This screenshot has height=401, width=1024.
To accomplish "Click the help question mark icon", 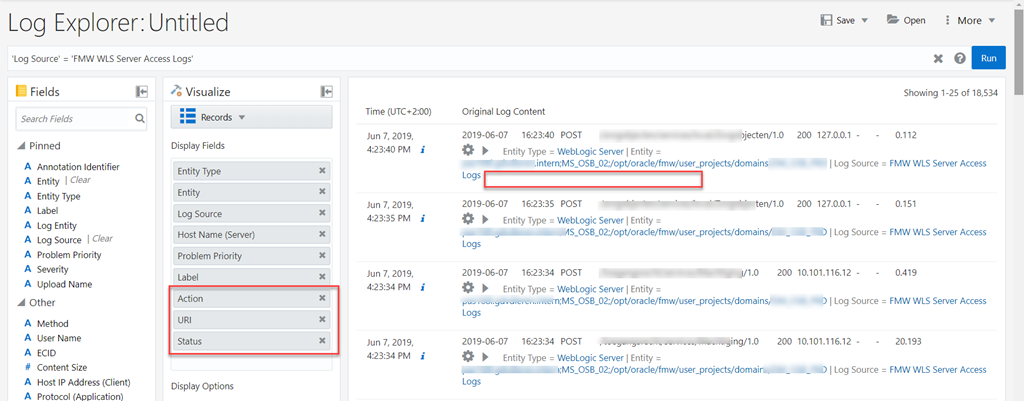I will 960,59.
